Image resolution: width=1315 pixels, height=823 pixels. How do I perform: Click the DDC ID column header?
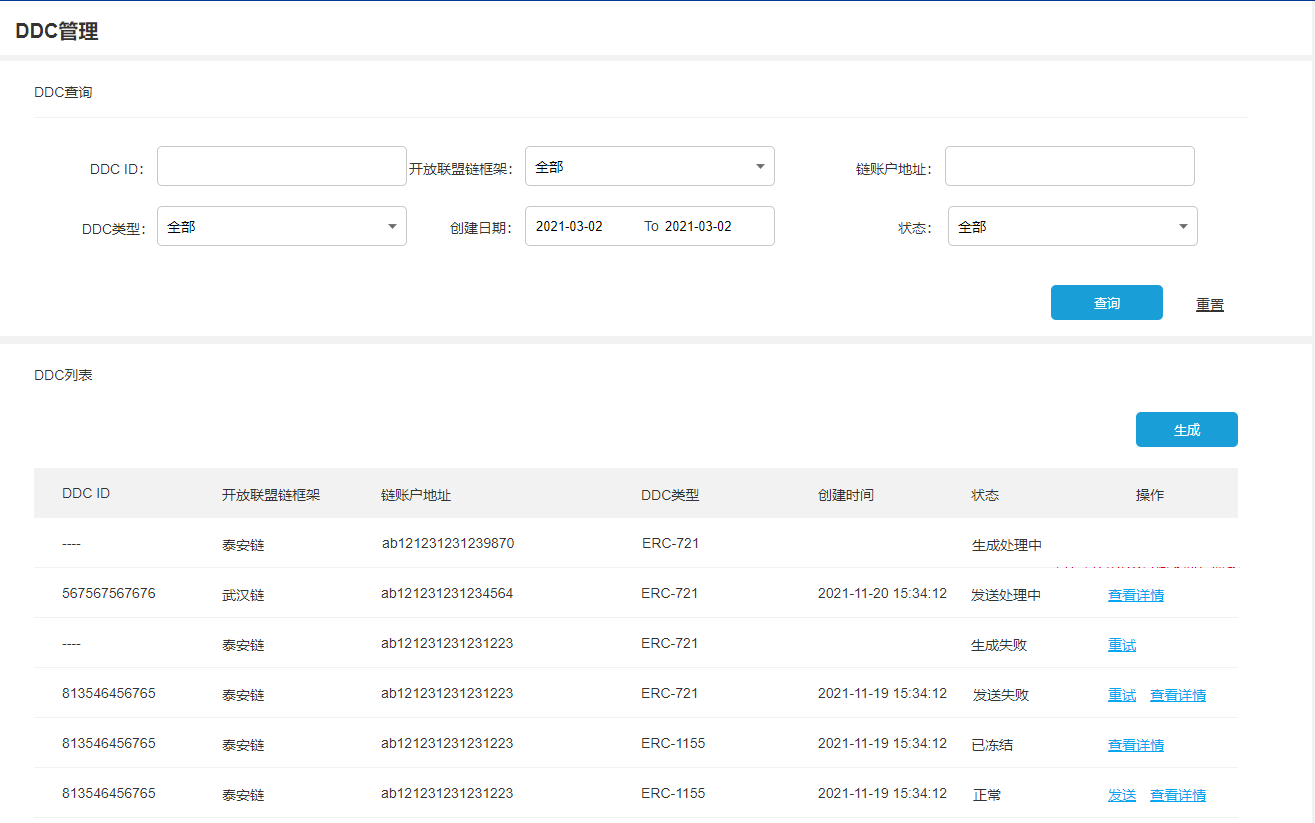pyautogui.click(x=86, y=493)
